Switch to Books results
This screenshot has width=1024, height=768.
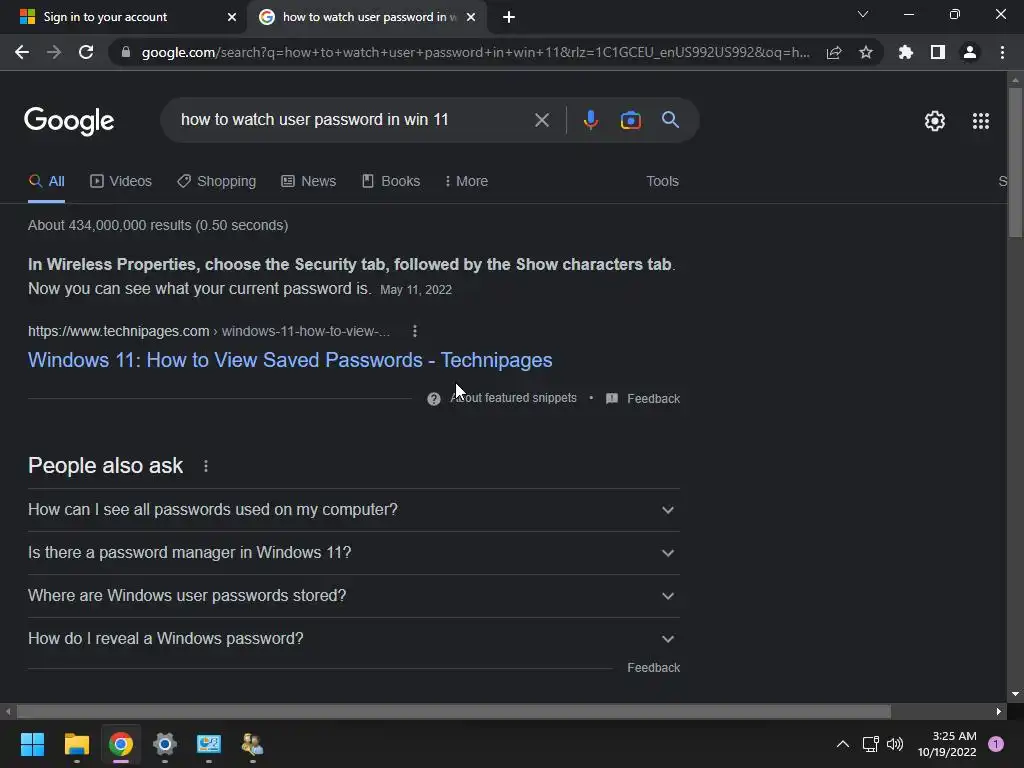point(391,182)
